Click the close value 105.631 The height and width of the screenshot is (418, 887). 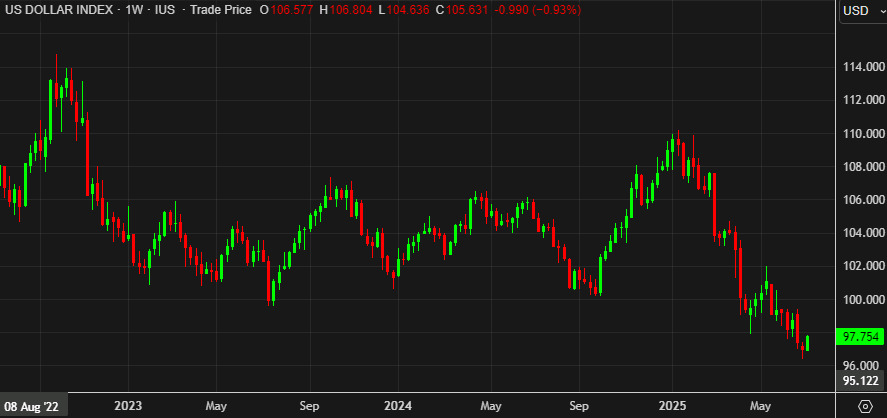click(x=467, y=10)
